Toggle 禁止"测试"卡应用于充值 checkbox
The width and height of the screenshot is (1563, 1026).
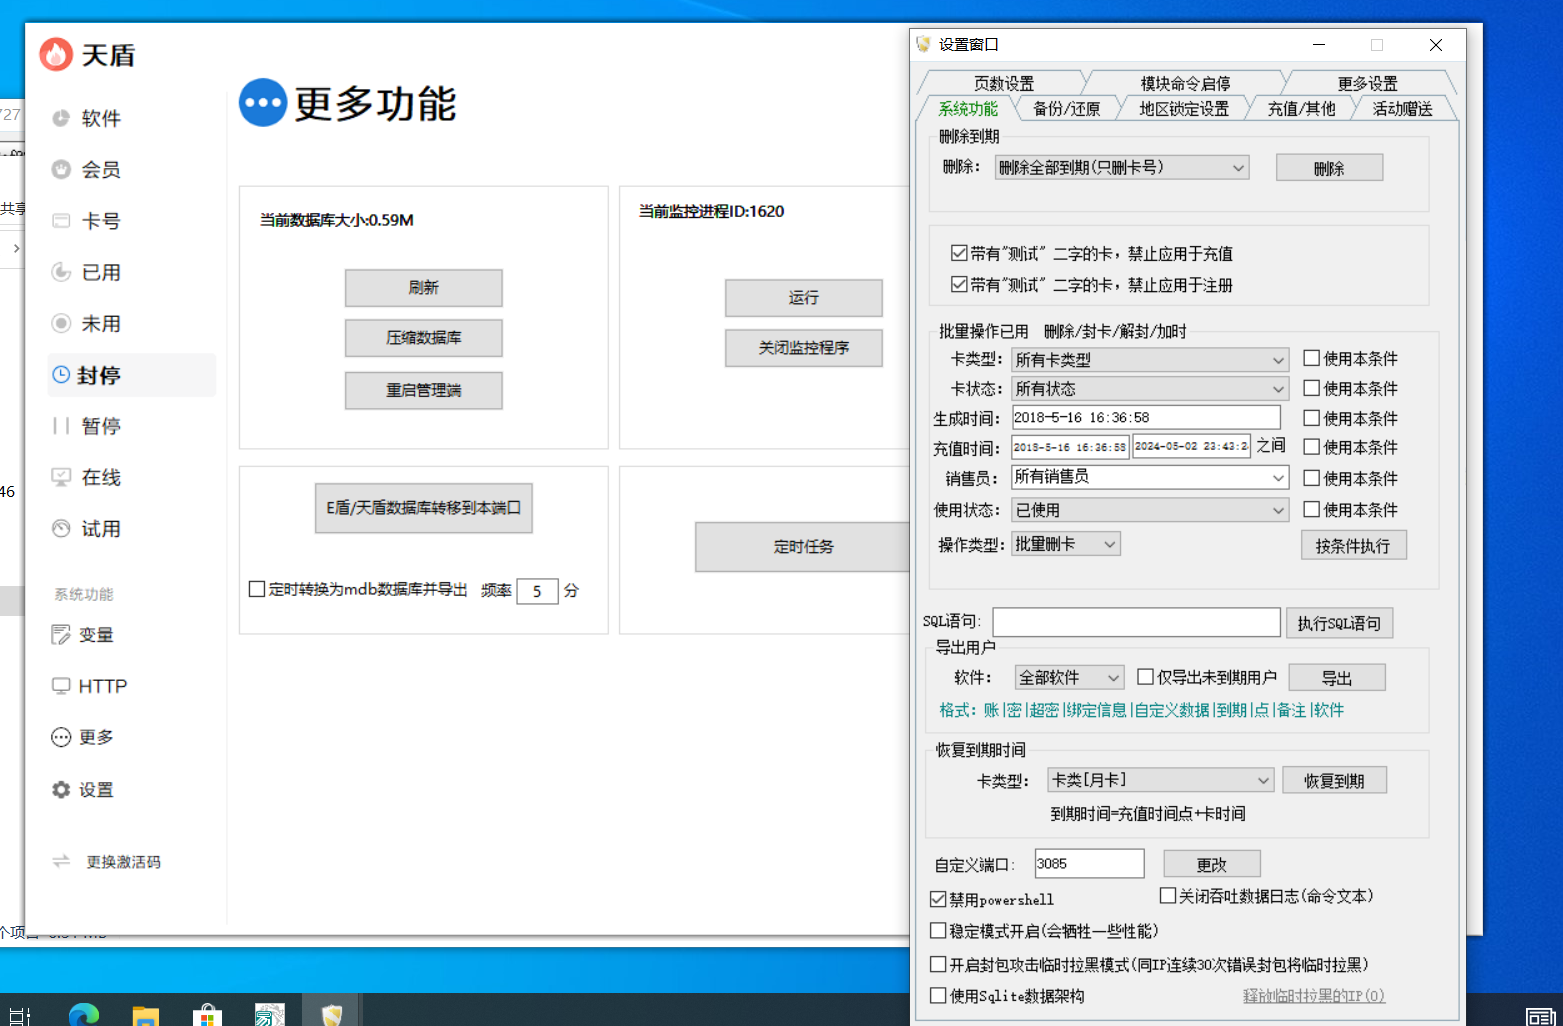(959, 253)
